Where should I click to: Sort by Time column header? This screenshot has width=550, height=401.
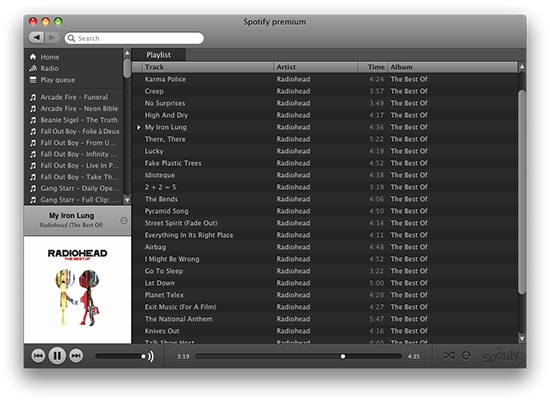(373, 67)
